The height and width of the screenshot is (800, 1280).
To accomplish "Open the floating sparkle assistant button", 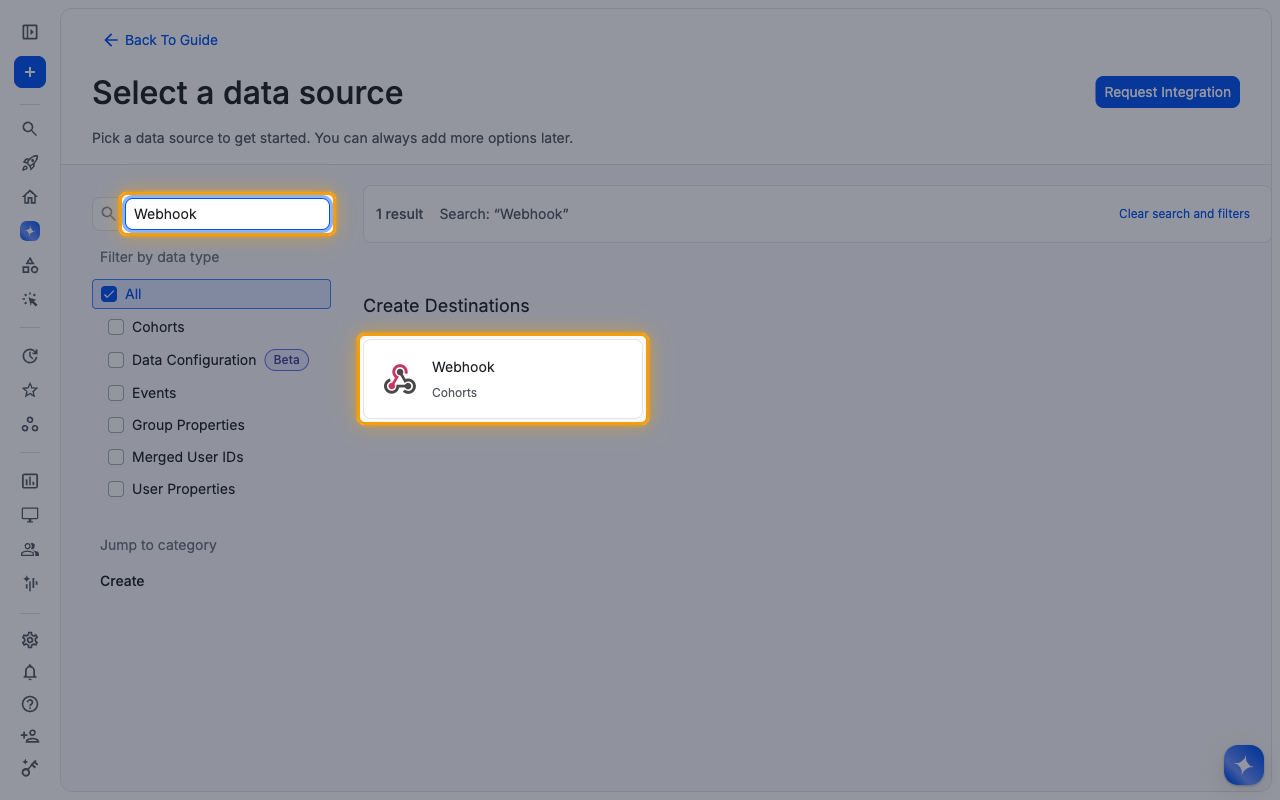I will 1244,765.
